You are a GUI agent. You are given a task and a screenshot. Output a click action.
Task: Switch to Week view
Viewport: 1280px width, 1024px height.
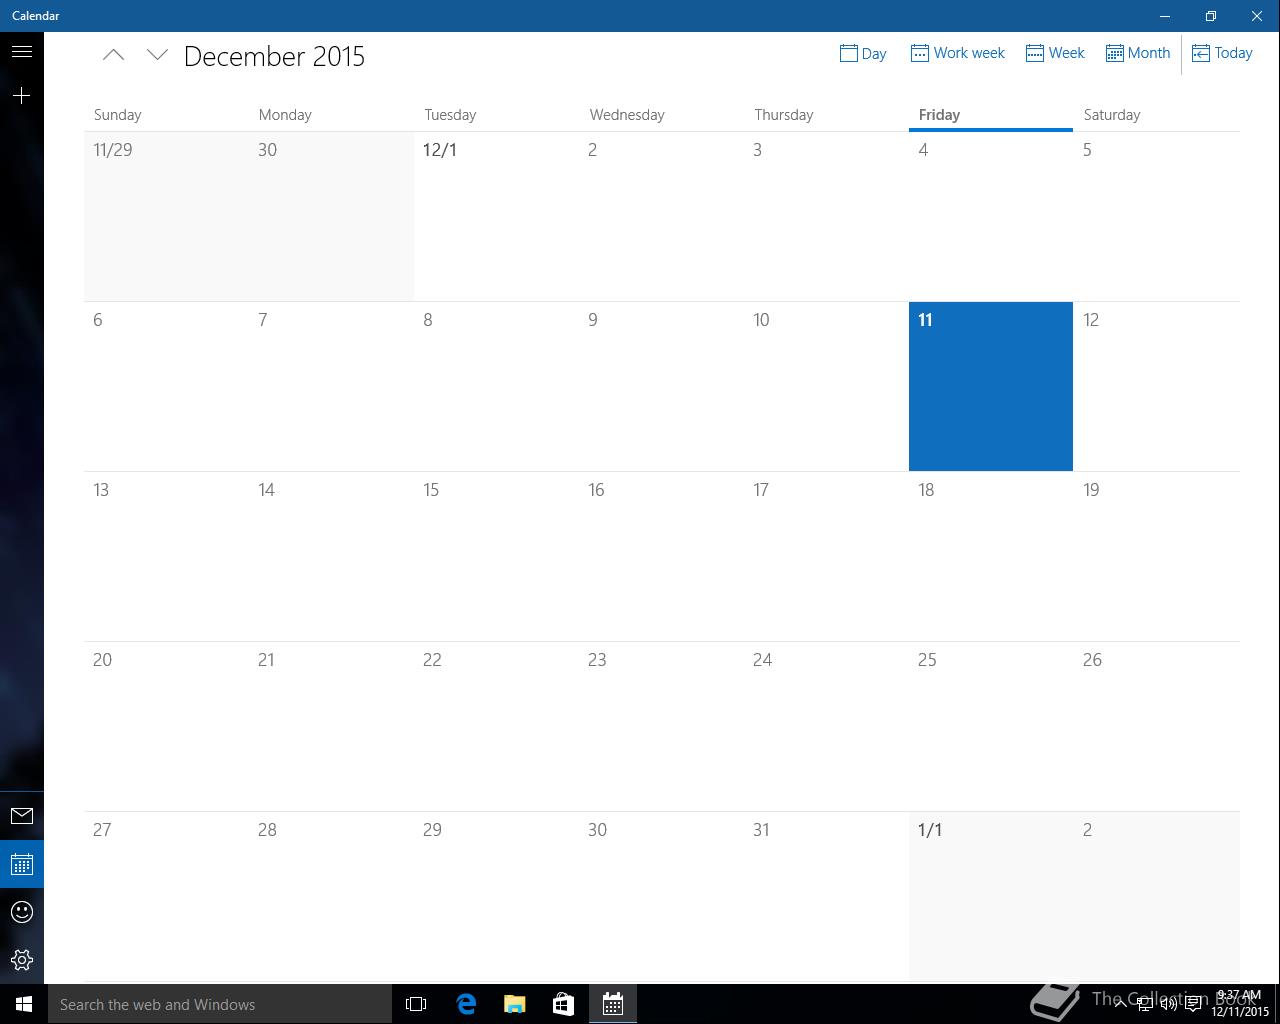coord(1055,53)
